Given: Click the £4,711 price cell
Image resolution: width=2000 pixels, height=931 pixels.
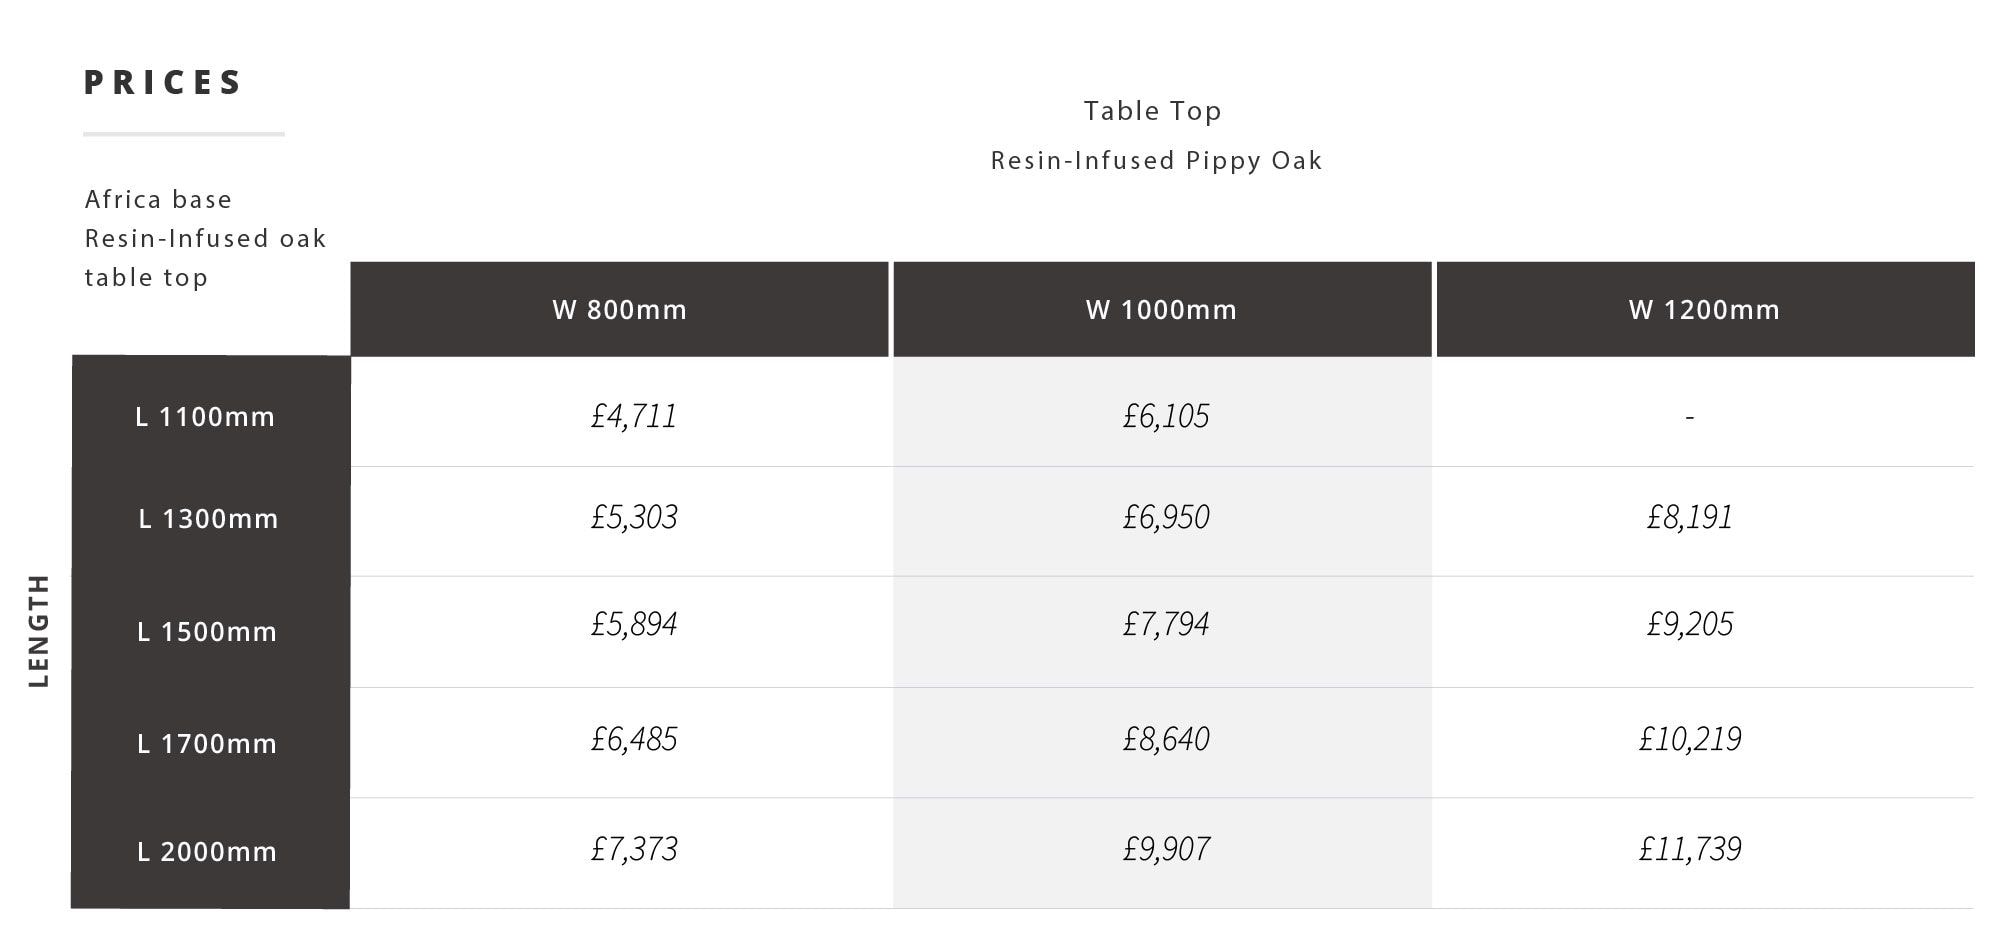Looking at the screenshot, I should 634,416.
